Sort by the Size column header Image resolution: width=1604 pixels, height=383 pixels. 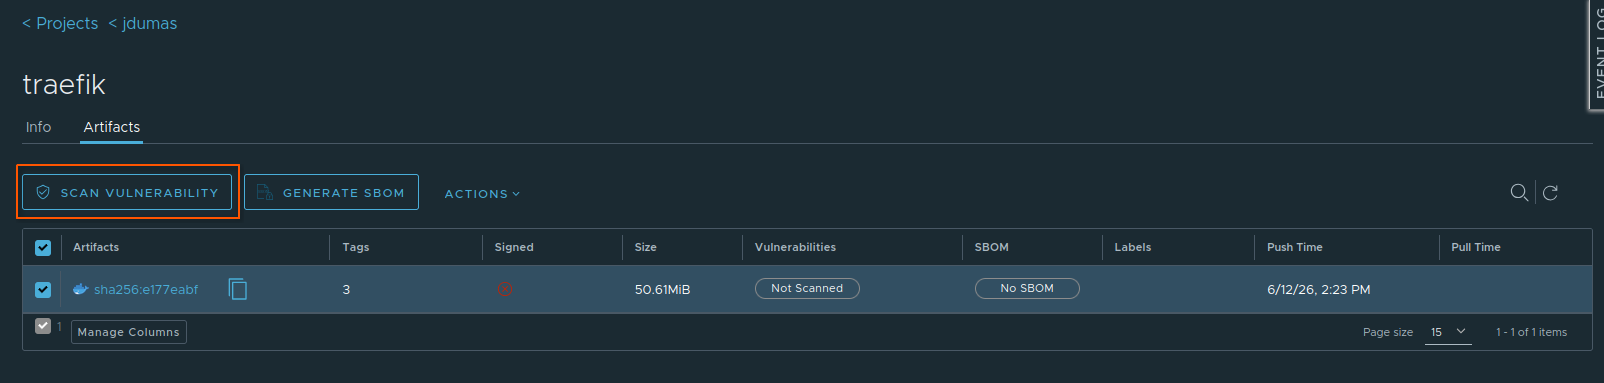(x=646, y=247)
